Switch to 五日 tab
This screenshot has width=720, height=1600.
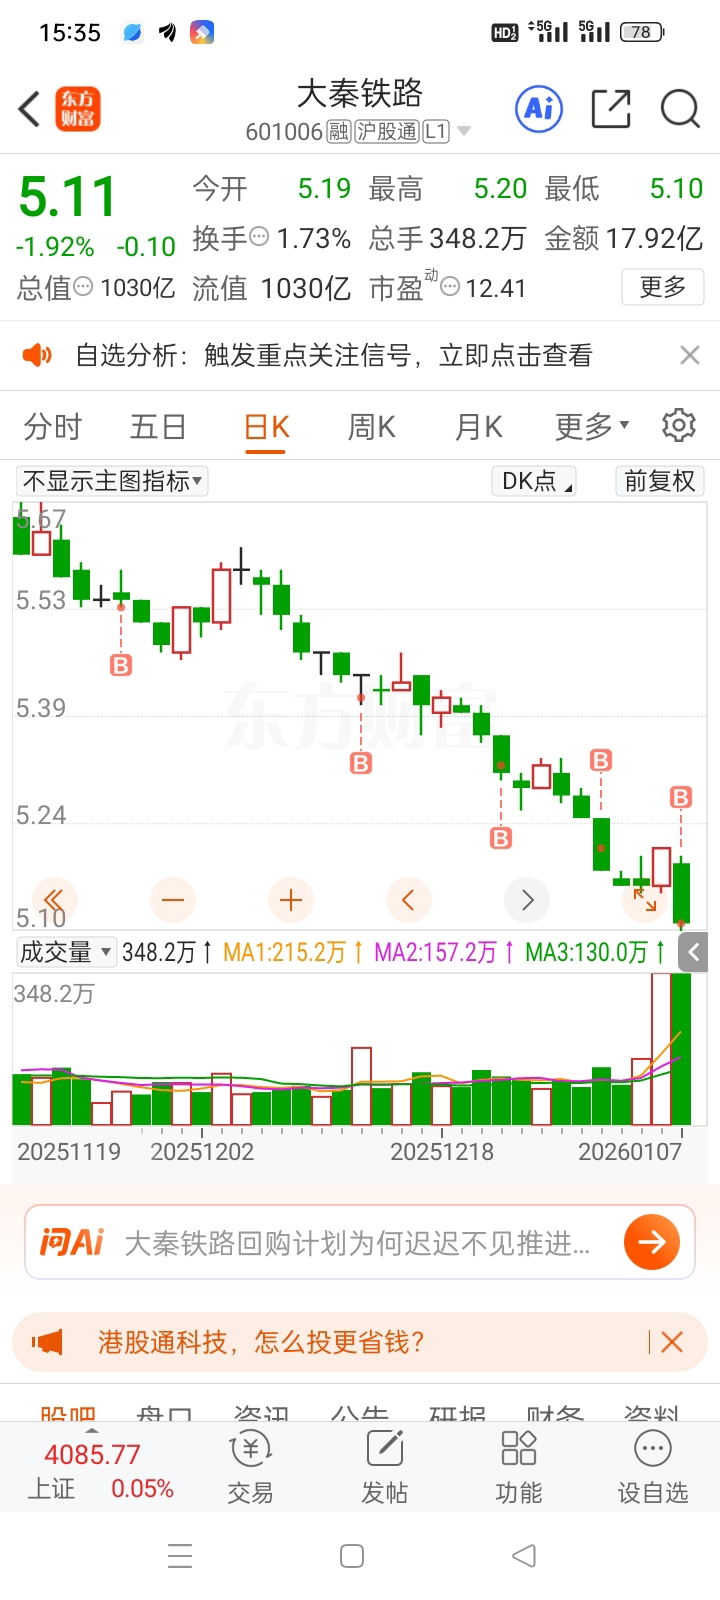[158, 427]
